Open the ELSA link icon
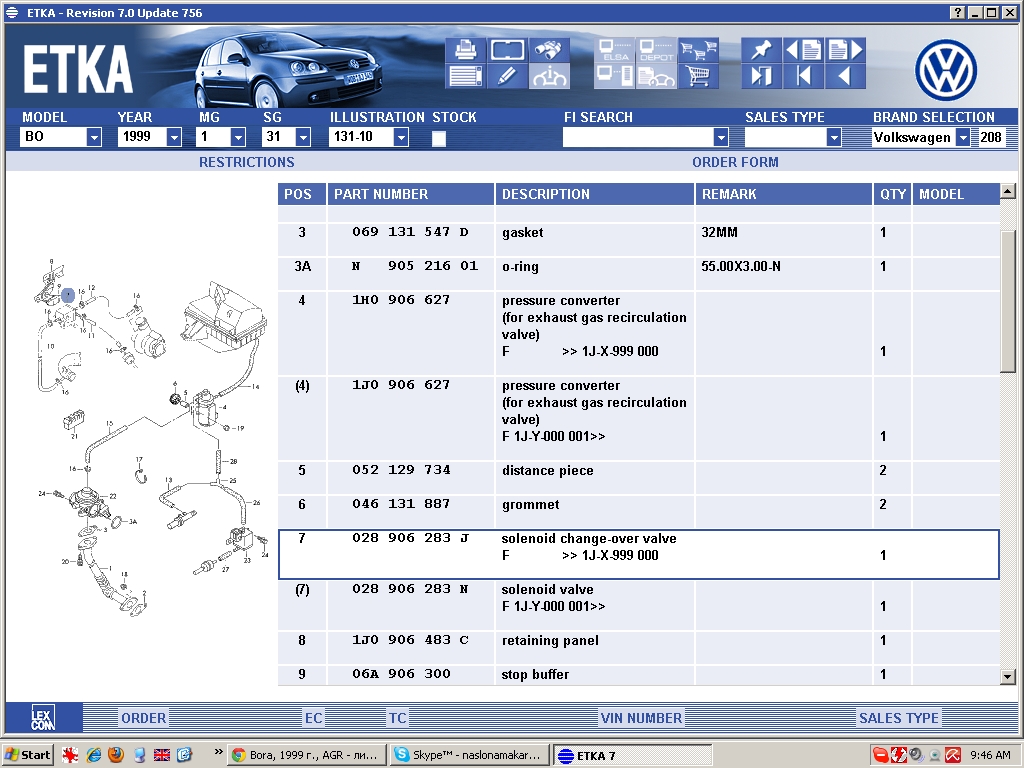 click(614, 50)
